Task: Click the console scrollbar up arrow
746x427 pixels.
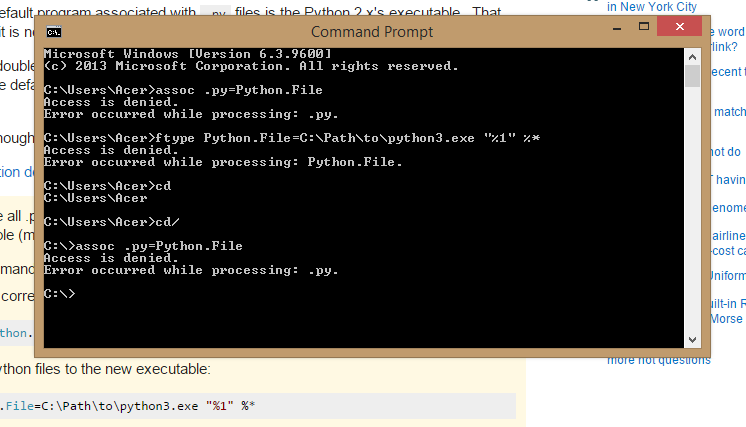Action: (692, 57)
